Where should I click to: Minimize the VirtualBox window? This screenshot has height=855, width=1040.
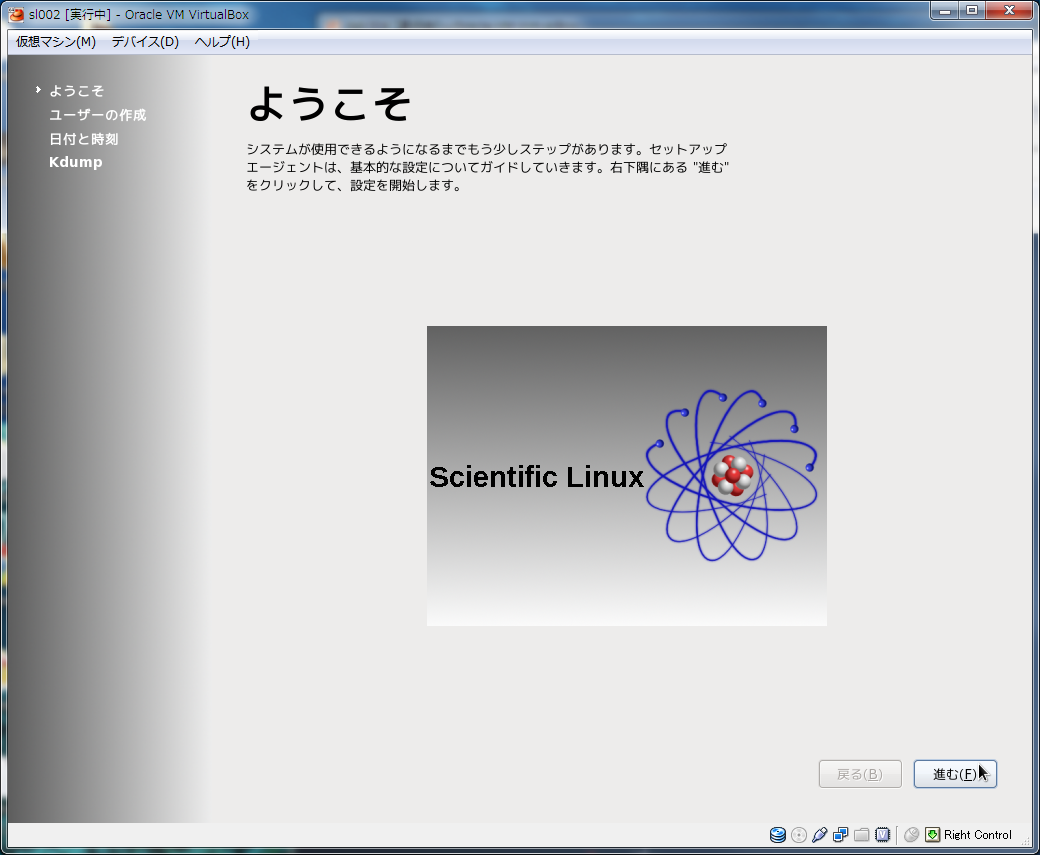point(944,11)
